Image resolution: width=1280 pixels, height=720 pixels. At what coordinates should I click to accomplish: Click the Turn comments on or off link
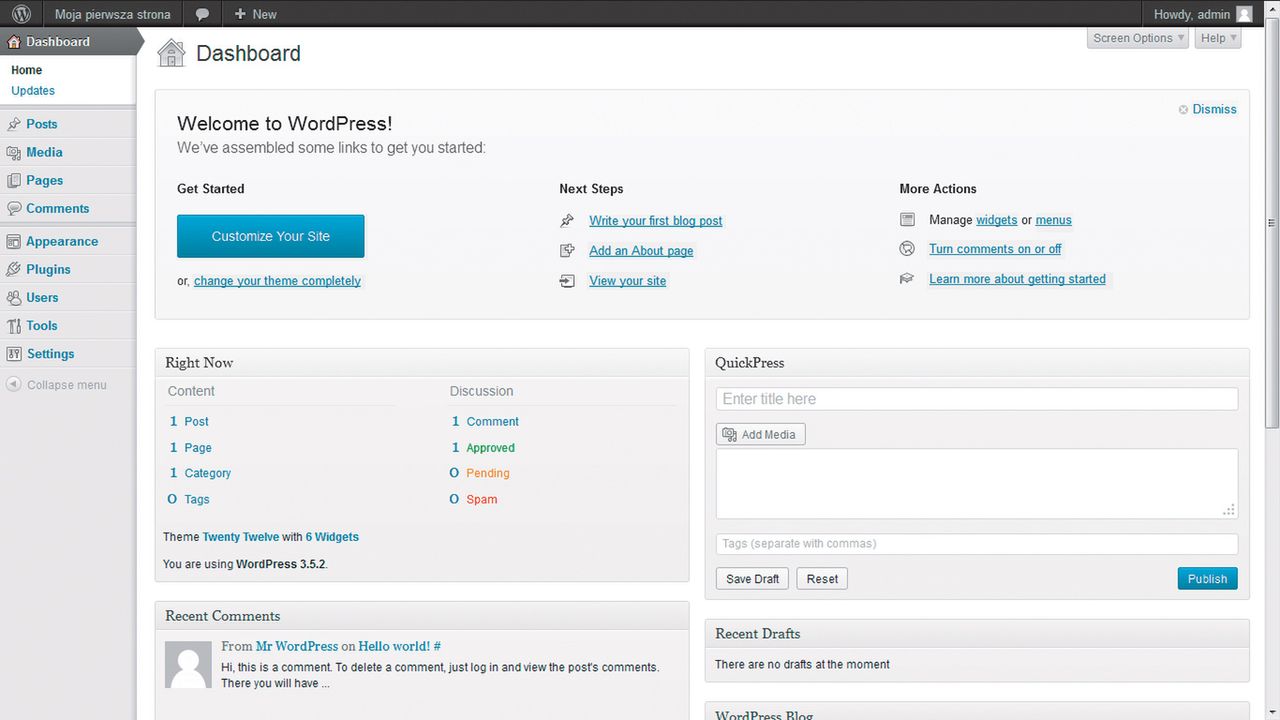coord(995,249)
